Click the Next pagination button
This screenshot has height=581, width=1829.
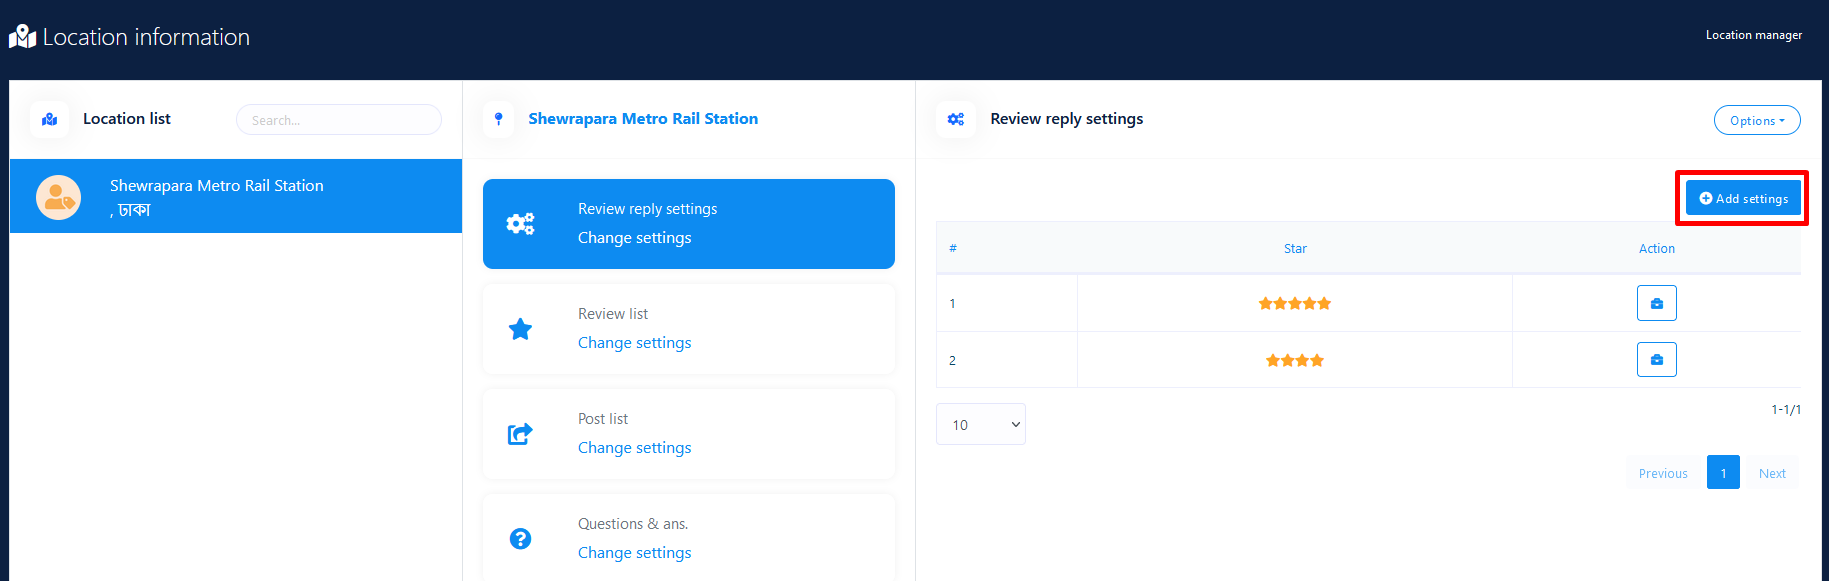click(x=1772, y=473)
